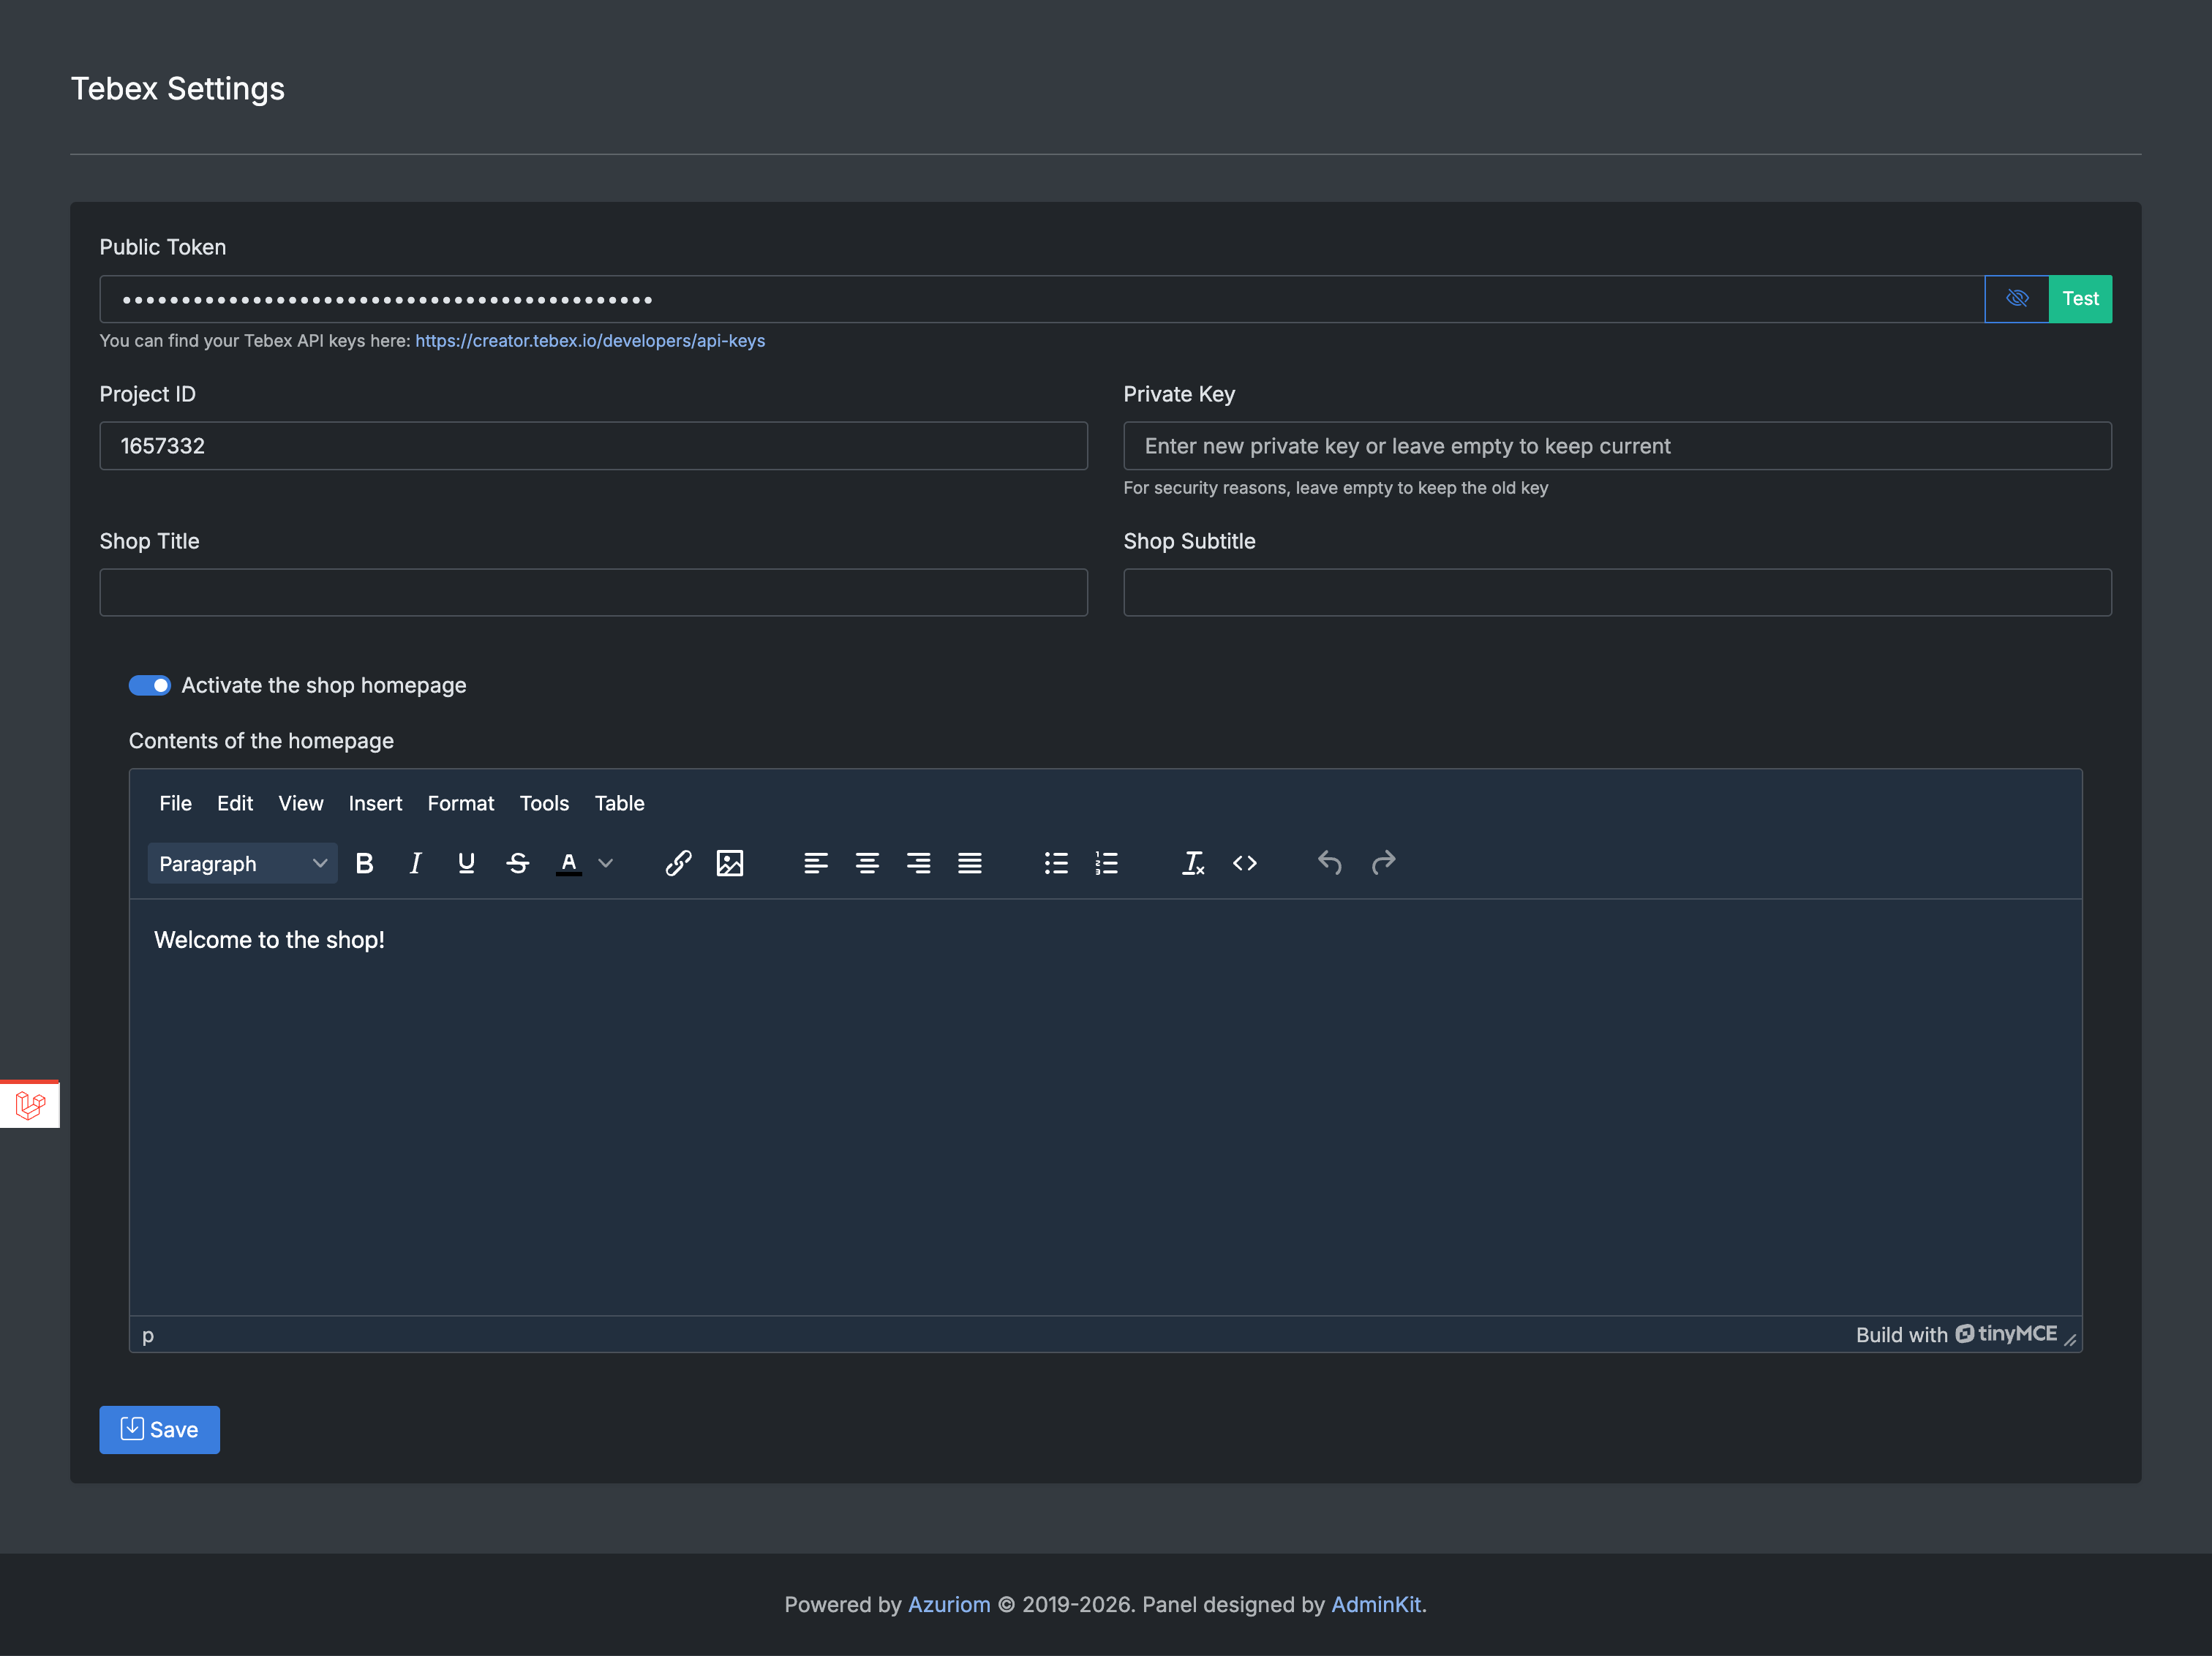
Task: Click the green Test button
Action: click(2080, 299)
